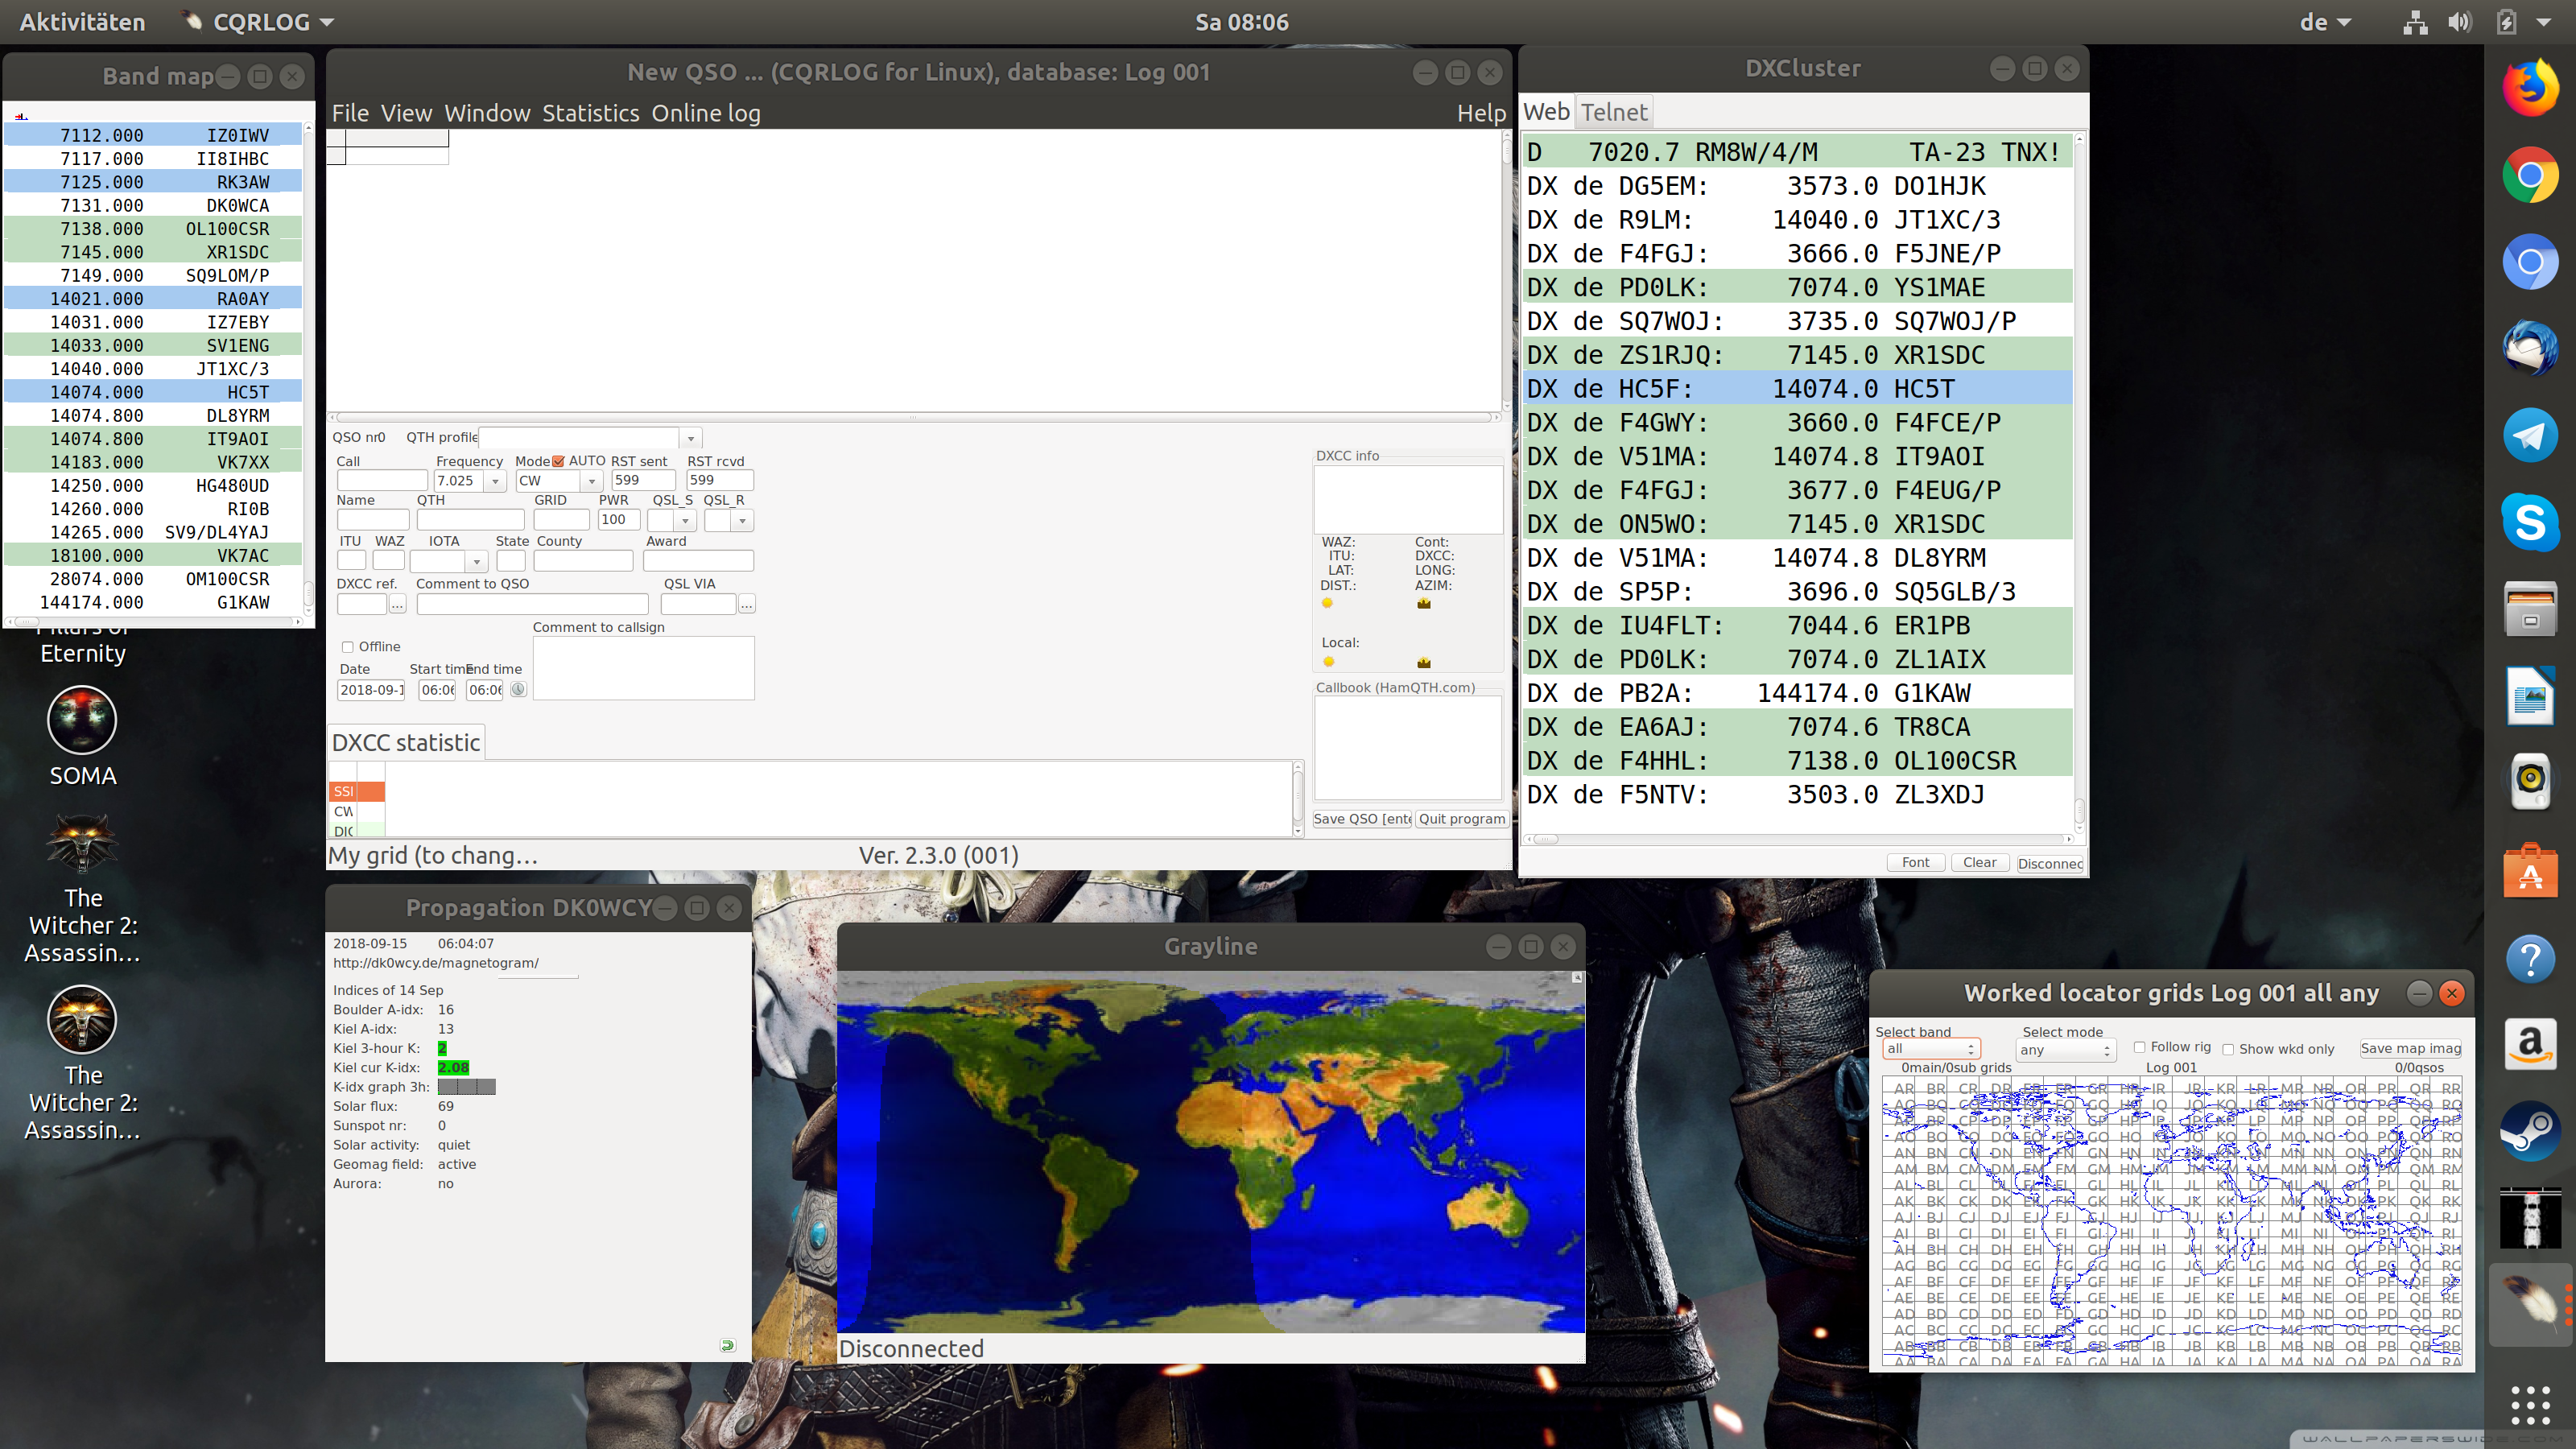
Task: Open the volume tray icon
Action: pos(2459,22)
